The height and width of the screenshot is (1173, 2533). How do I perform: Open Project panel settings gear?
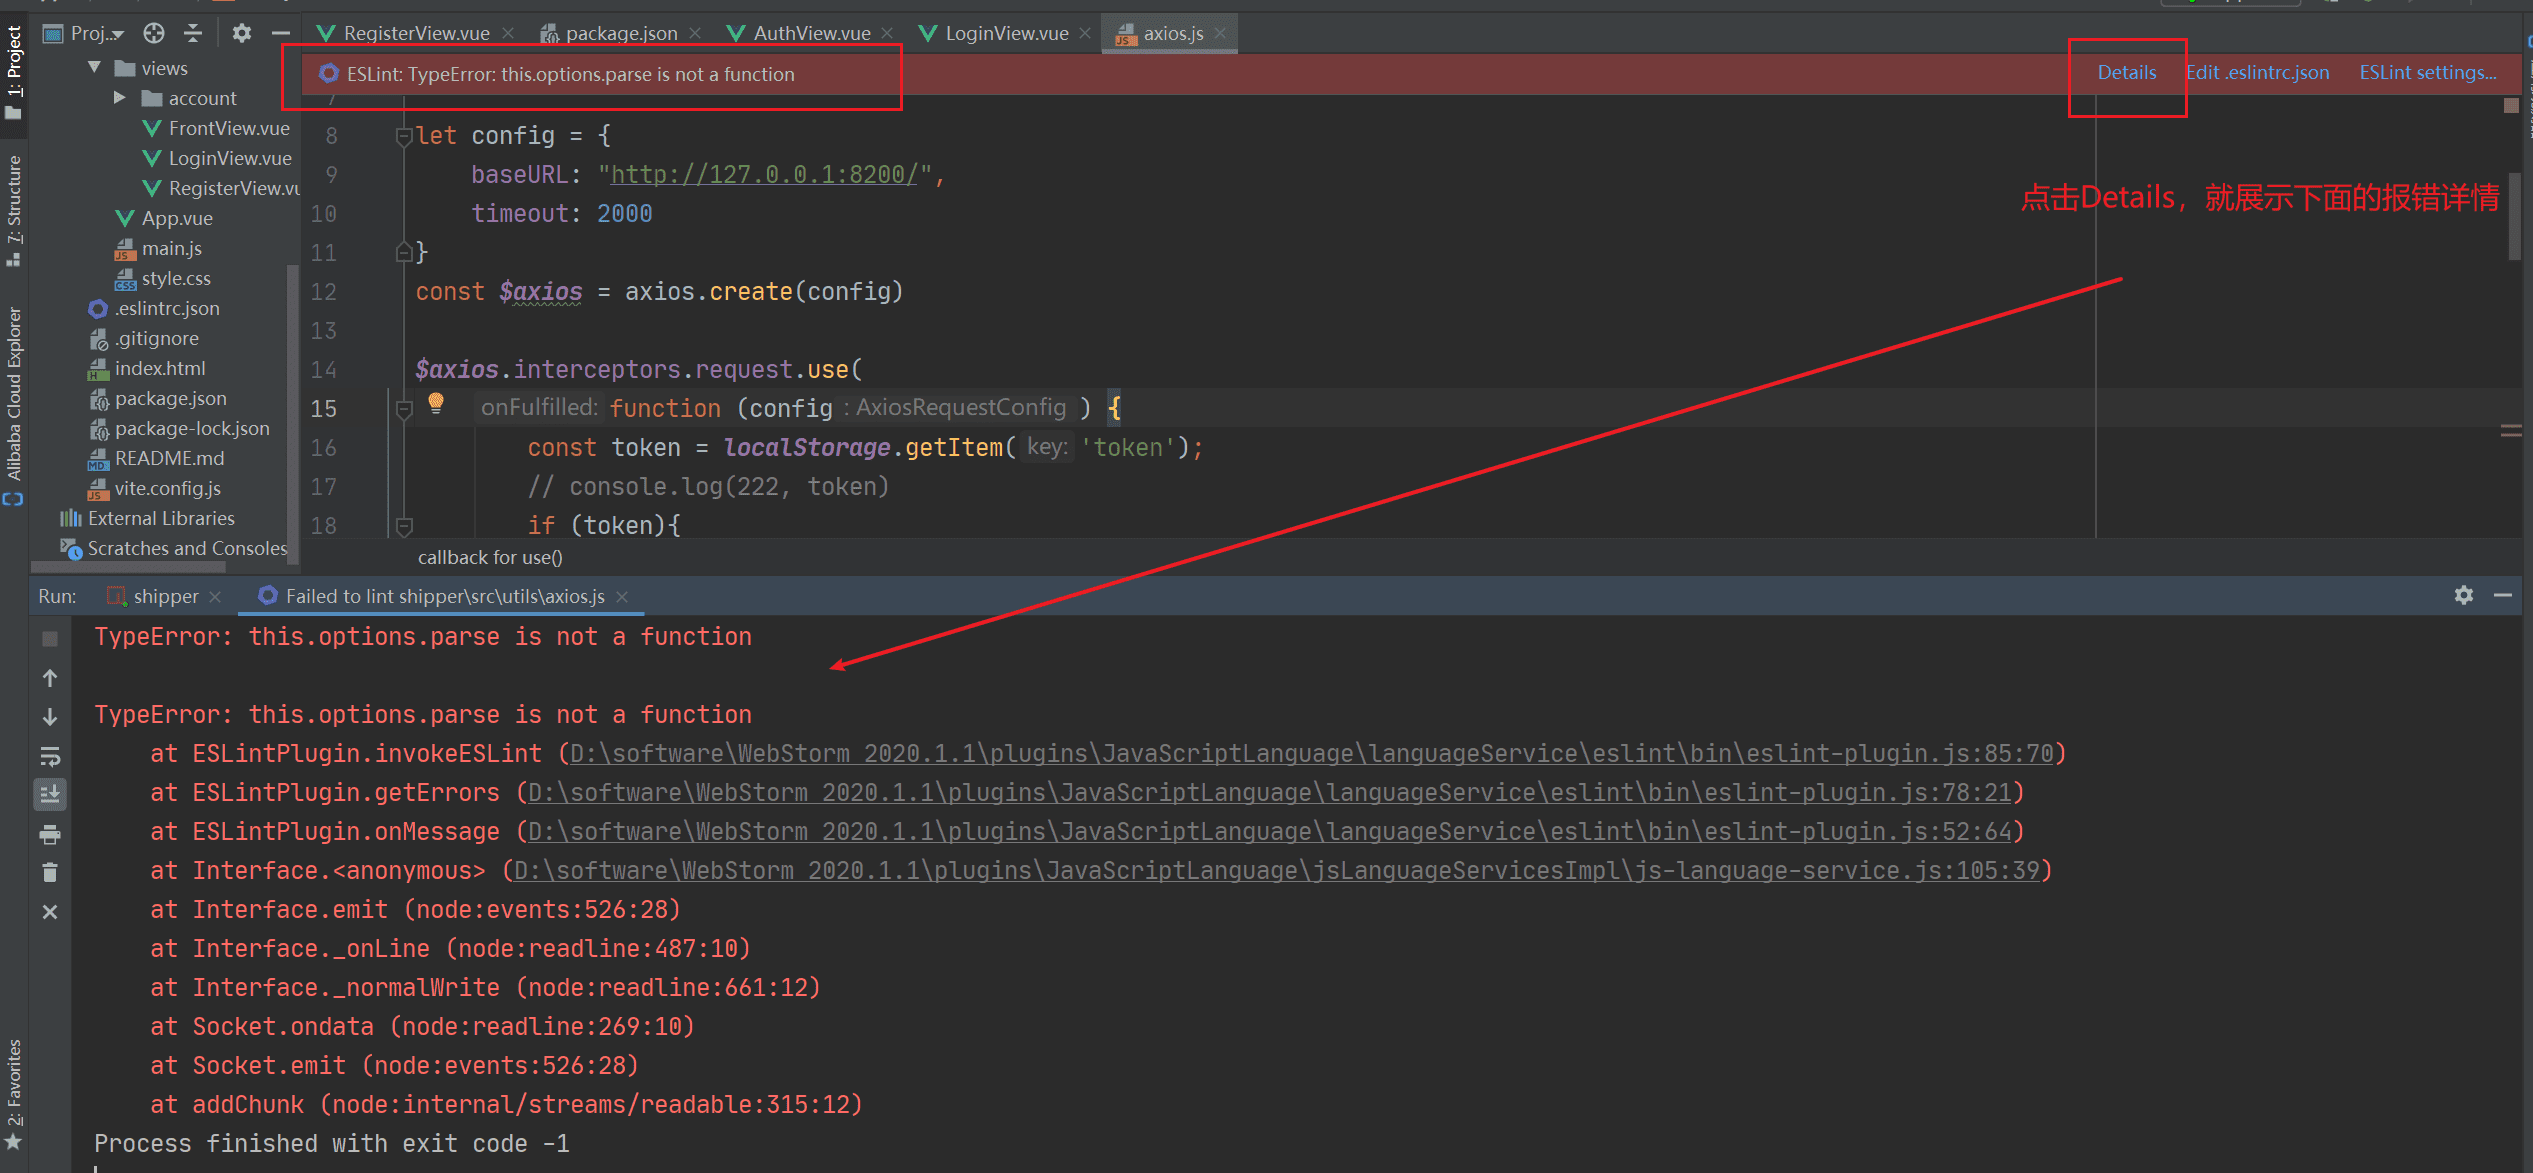tap(241, 33)
